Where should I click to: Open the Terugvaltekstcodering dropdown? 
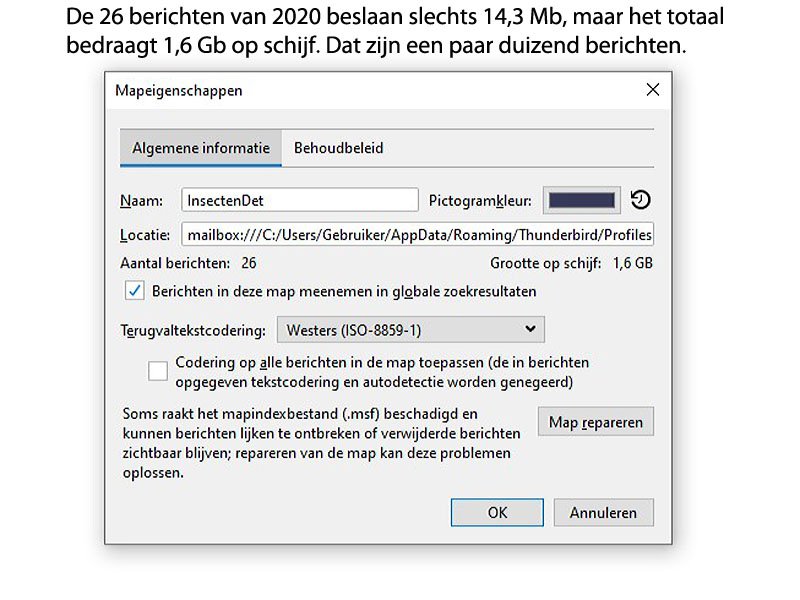point(410,329)
